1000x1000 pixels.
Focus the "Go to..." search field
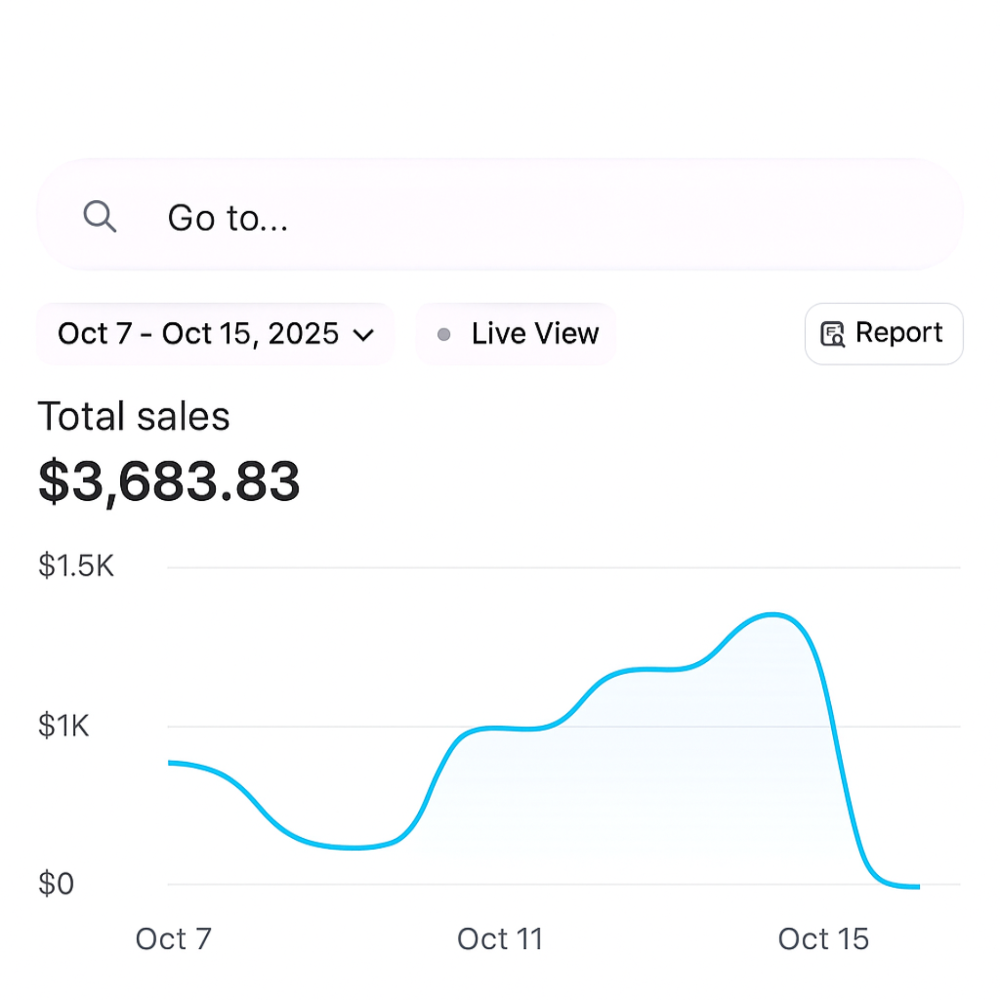click(x=500, y=216)
